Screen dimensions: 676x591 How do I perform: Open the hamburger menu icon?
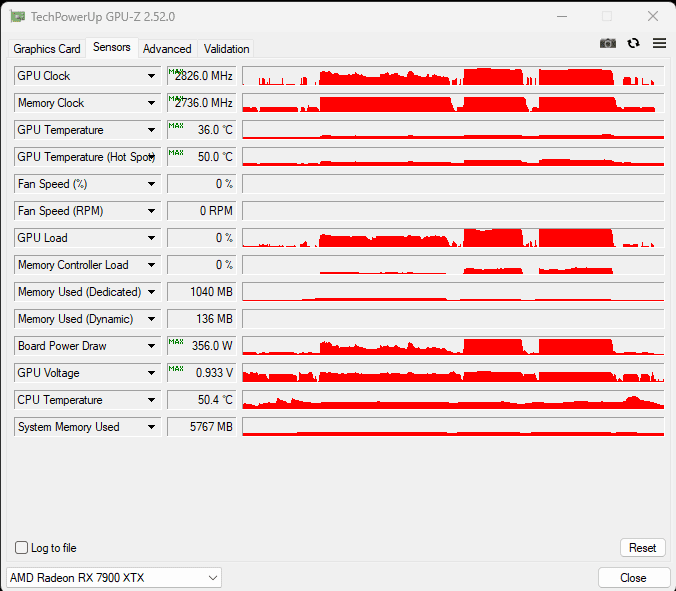659,43
